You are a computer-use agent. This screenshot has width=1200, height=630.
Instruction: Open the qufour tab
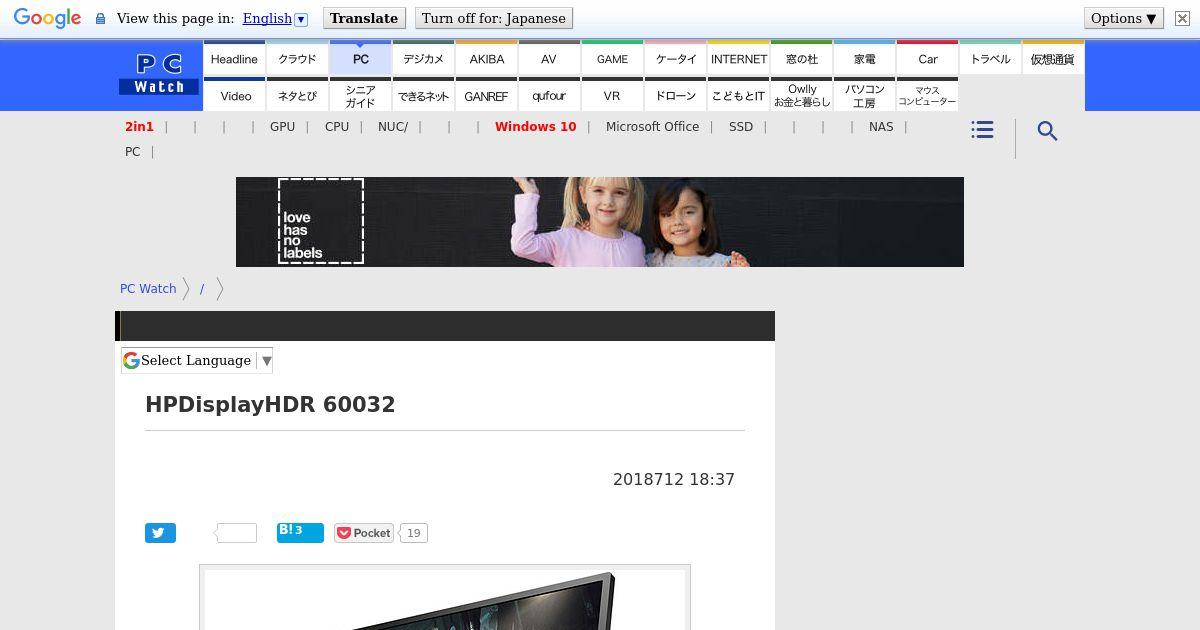tap(549, 95)
